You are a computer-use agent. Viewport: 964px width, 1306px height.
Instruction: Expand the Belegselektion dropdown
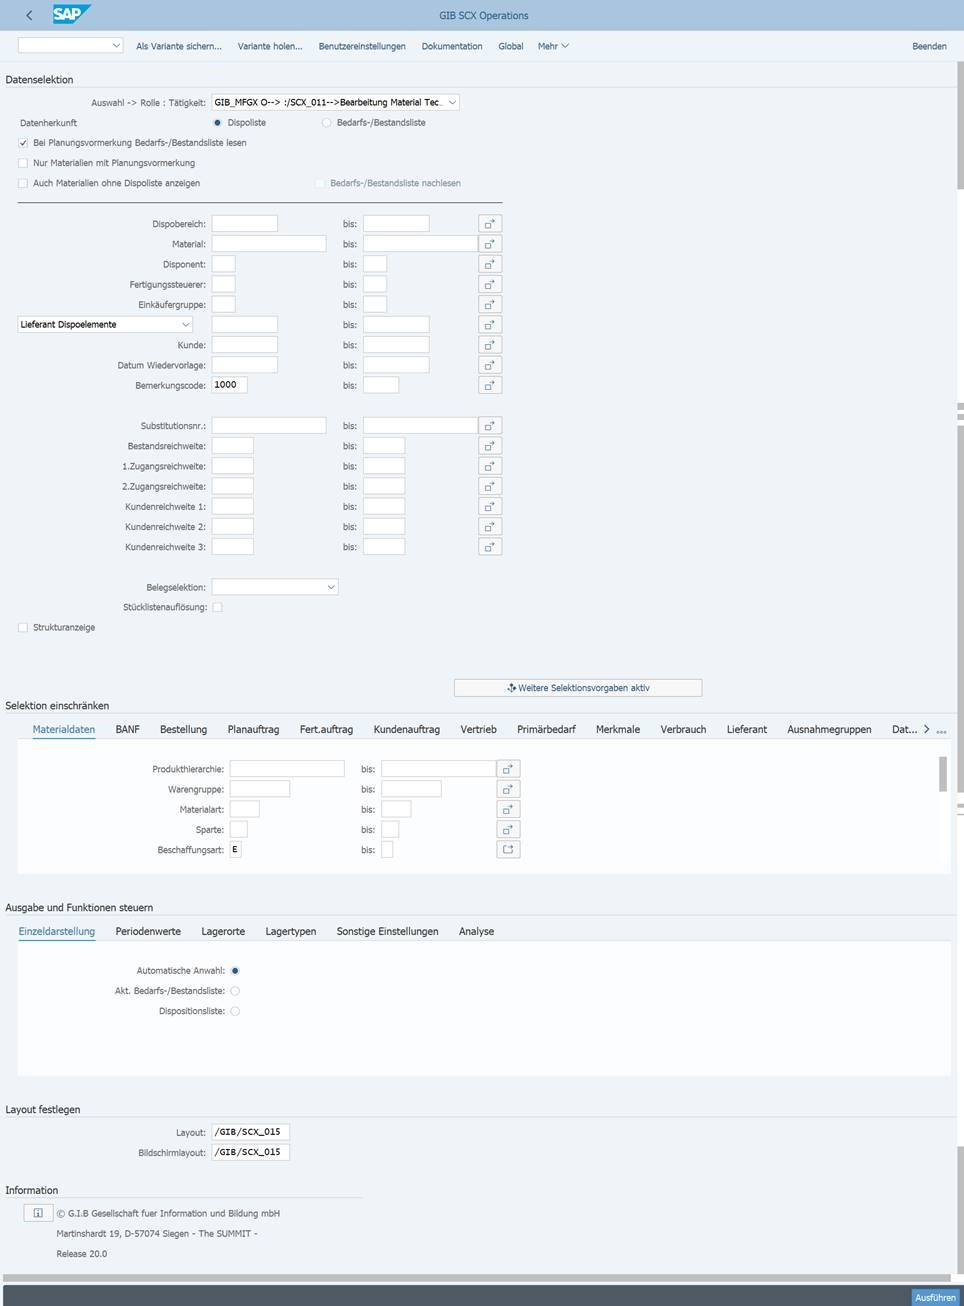click(330, 587)
